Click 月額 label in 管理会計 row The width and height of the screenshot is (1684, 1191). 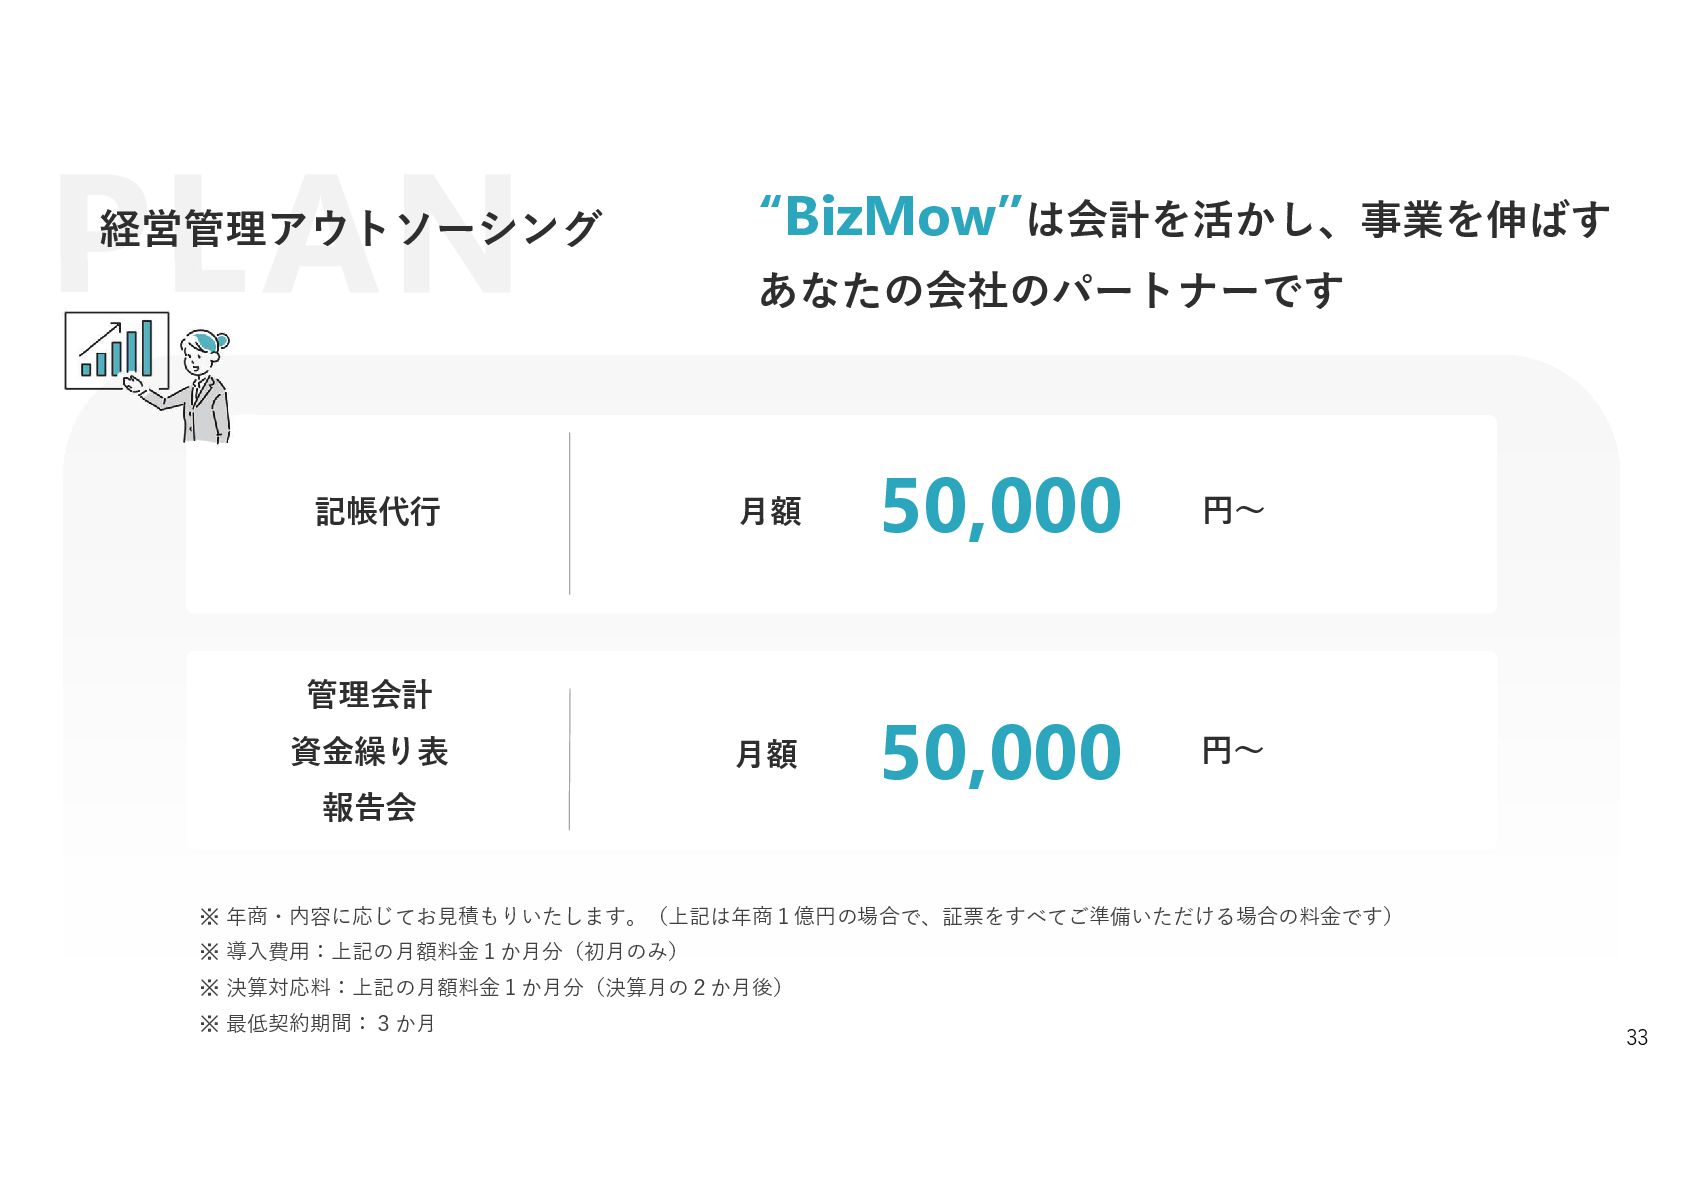767,754
